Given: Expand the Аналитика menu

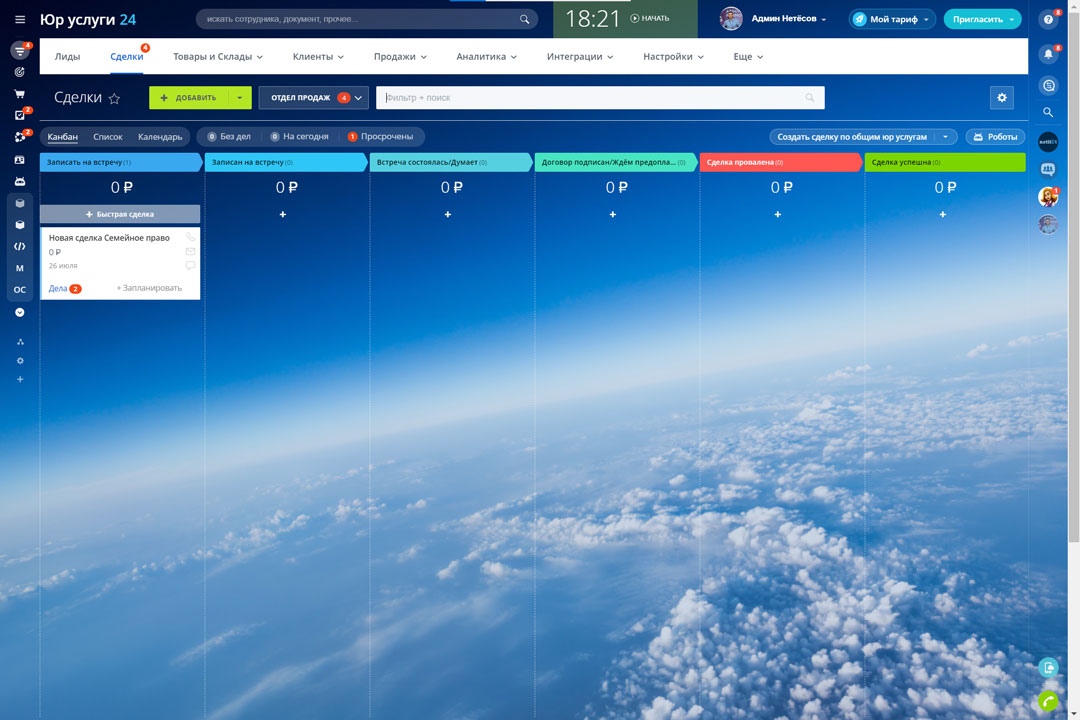Looking at the screenshot, I should click(486, 56).
